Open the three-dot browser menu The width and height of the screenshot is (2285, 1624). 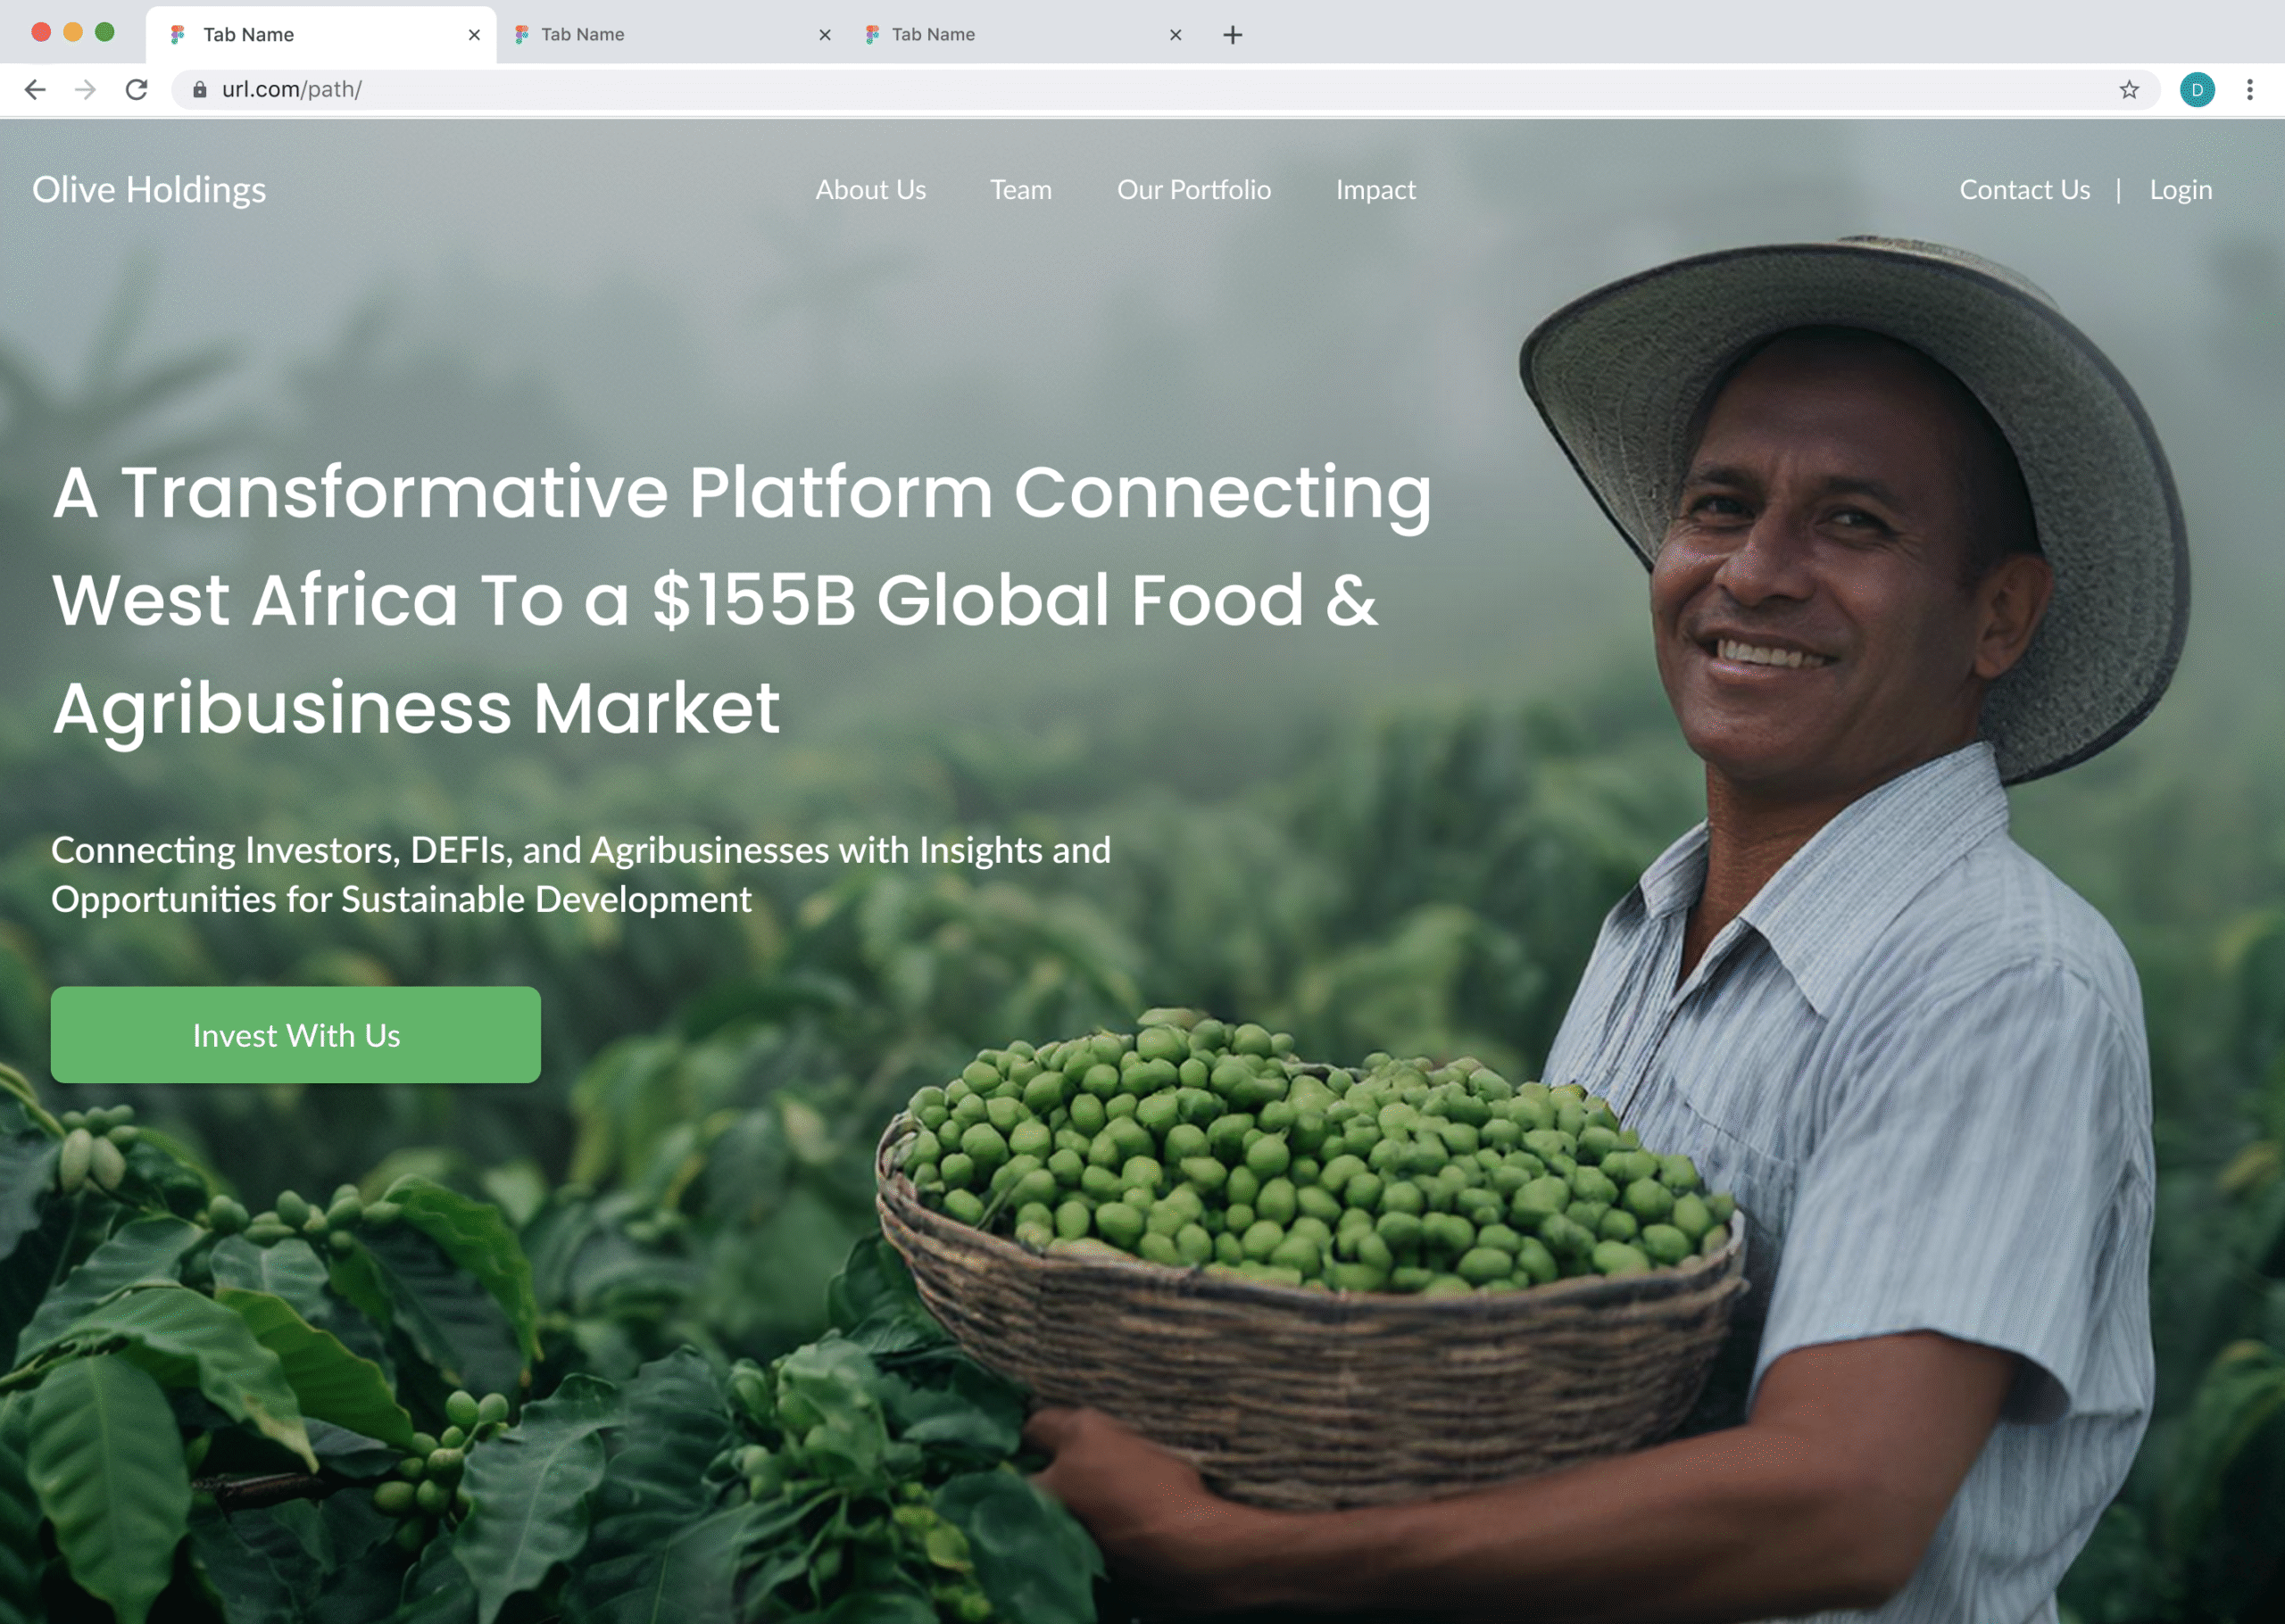click(2250, 90)
